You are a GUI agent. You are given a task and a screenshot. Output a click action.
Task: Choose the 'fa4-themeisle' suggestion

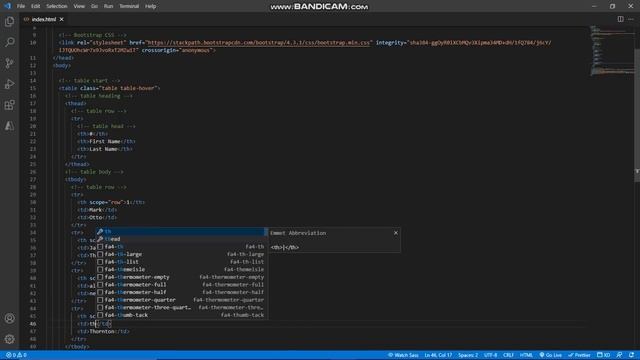(181, 269)
